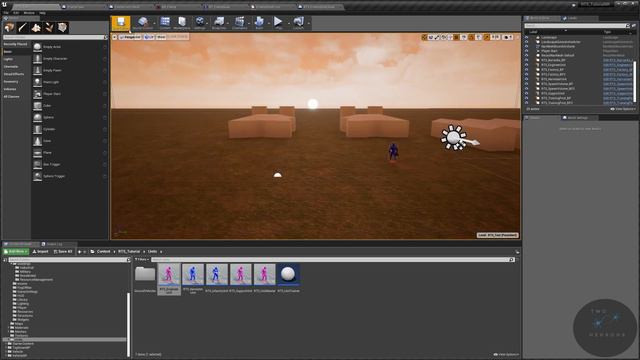Screen dimensions: 640x360
Task: Click the Save Current toolbar button
Action: [121, 23]
